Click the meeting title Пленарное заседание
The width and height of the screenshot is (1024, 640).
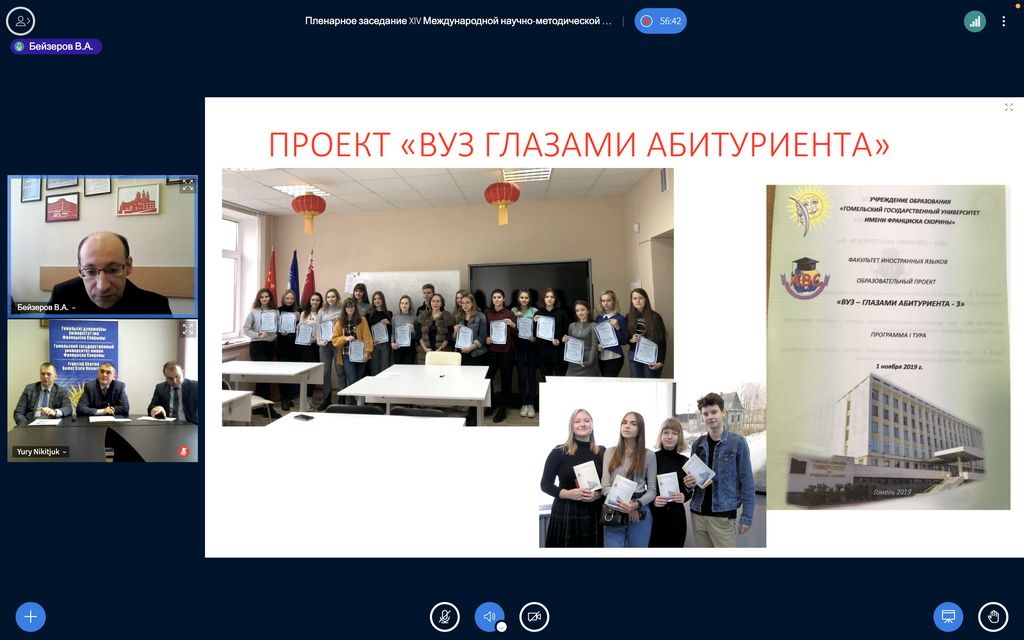pos(458,21)
